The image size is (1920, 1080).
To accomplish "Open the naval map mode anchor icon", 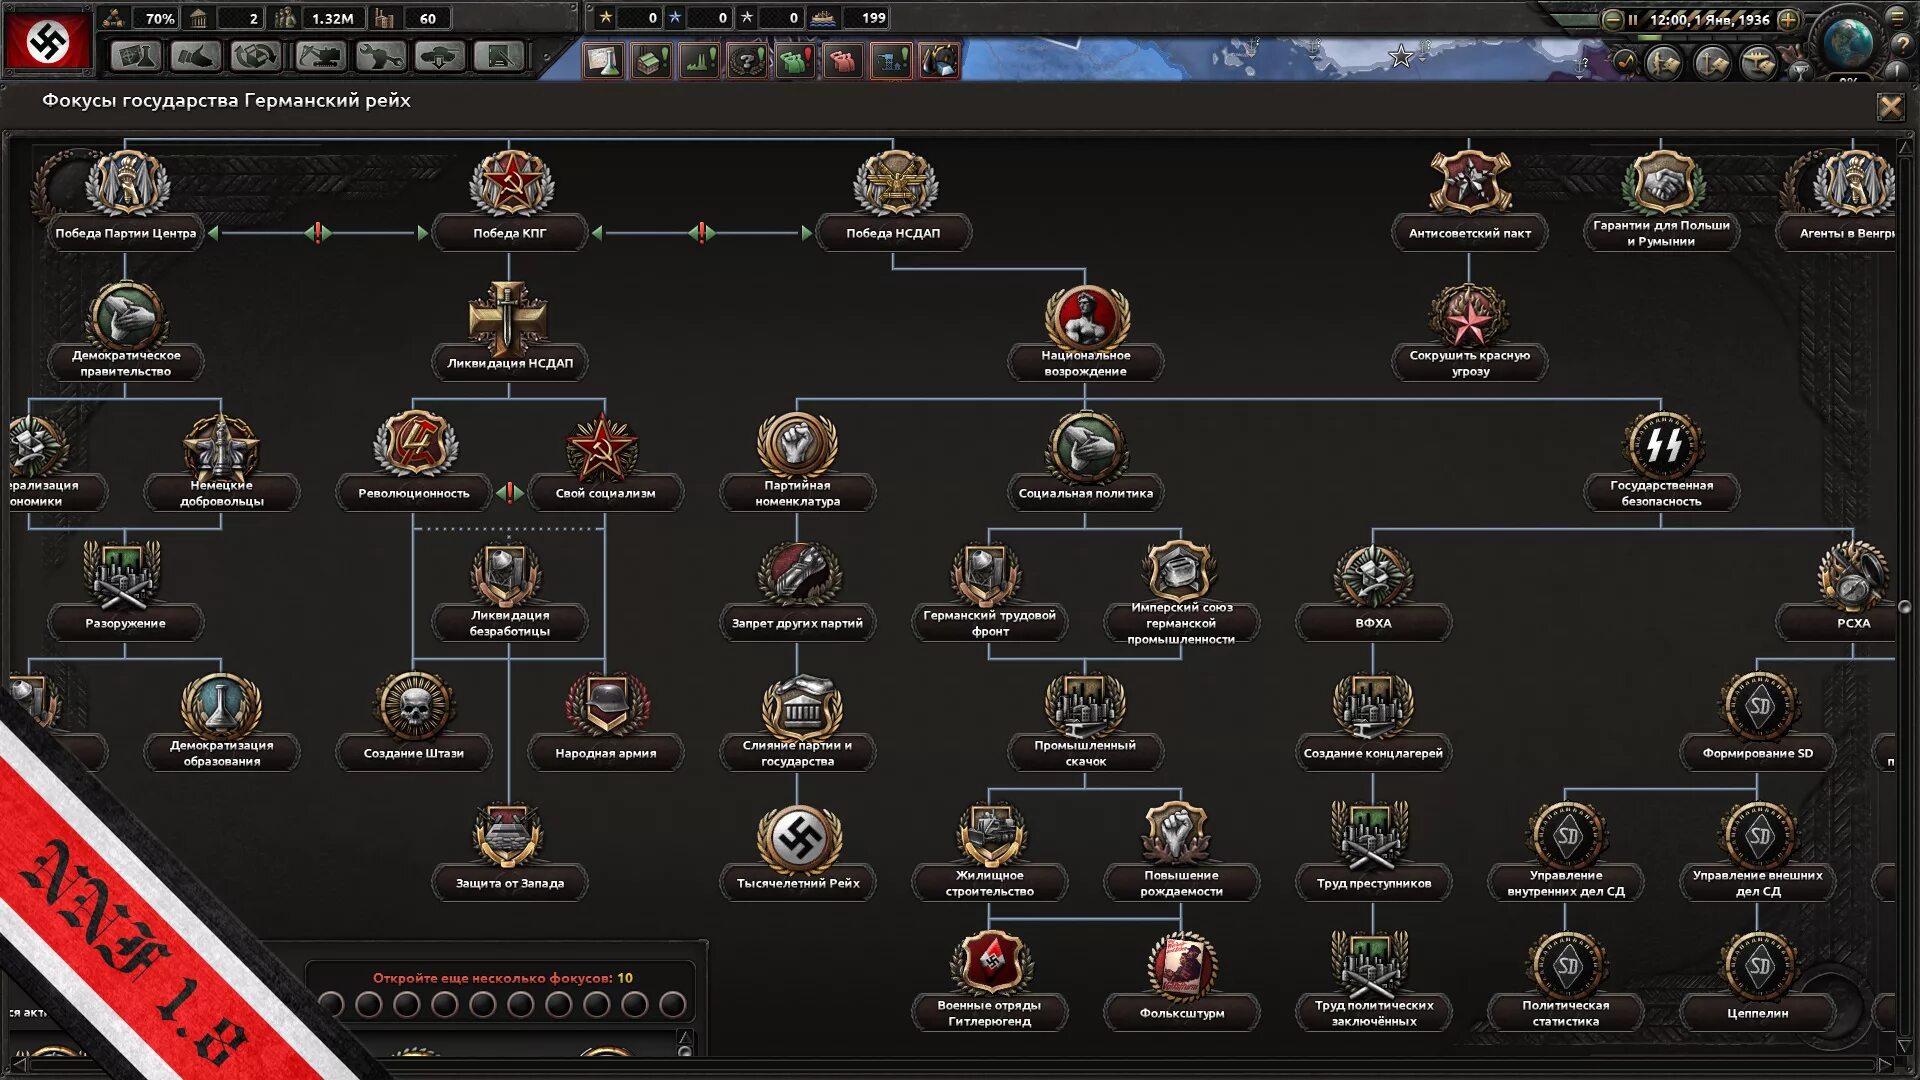I will (1710, 63).
